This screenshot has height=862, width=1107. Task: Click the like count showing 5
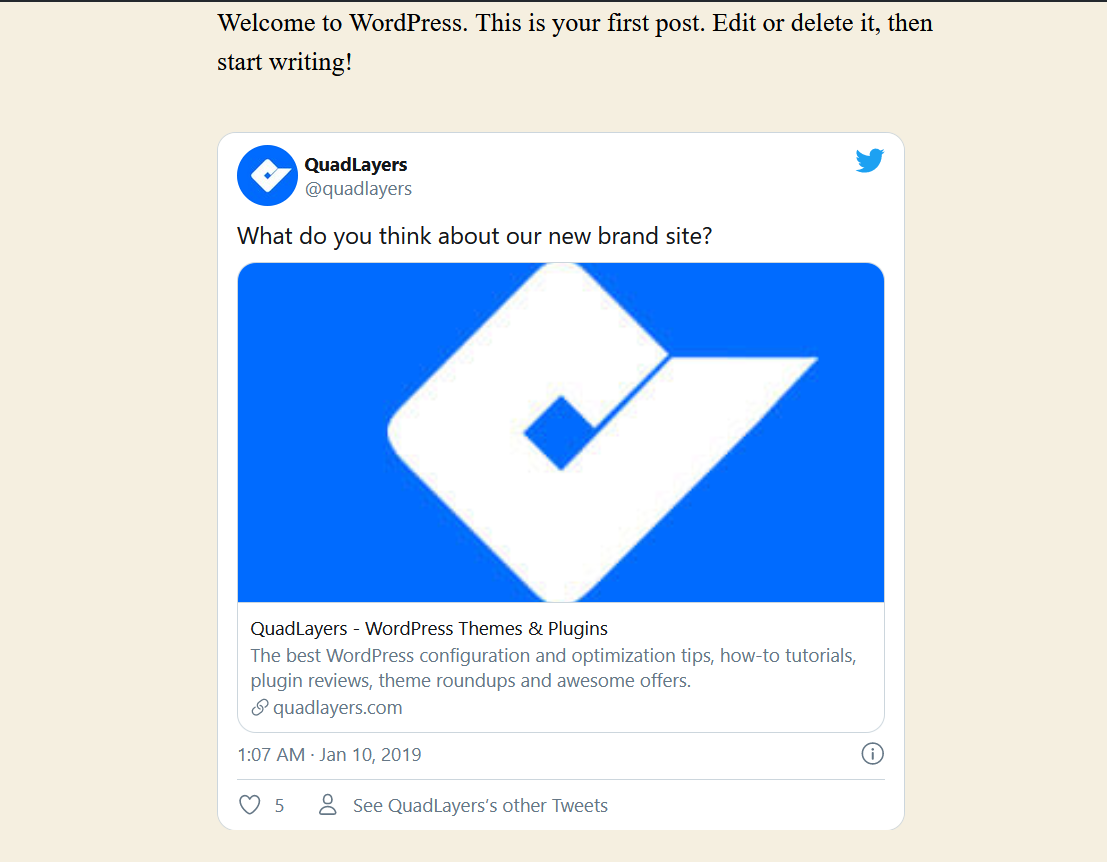(x=279, y=805)
